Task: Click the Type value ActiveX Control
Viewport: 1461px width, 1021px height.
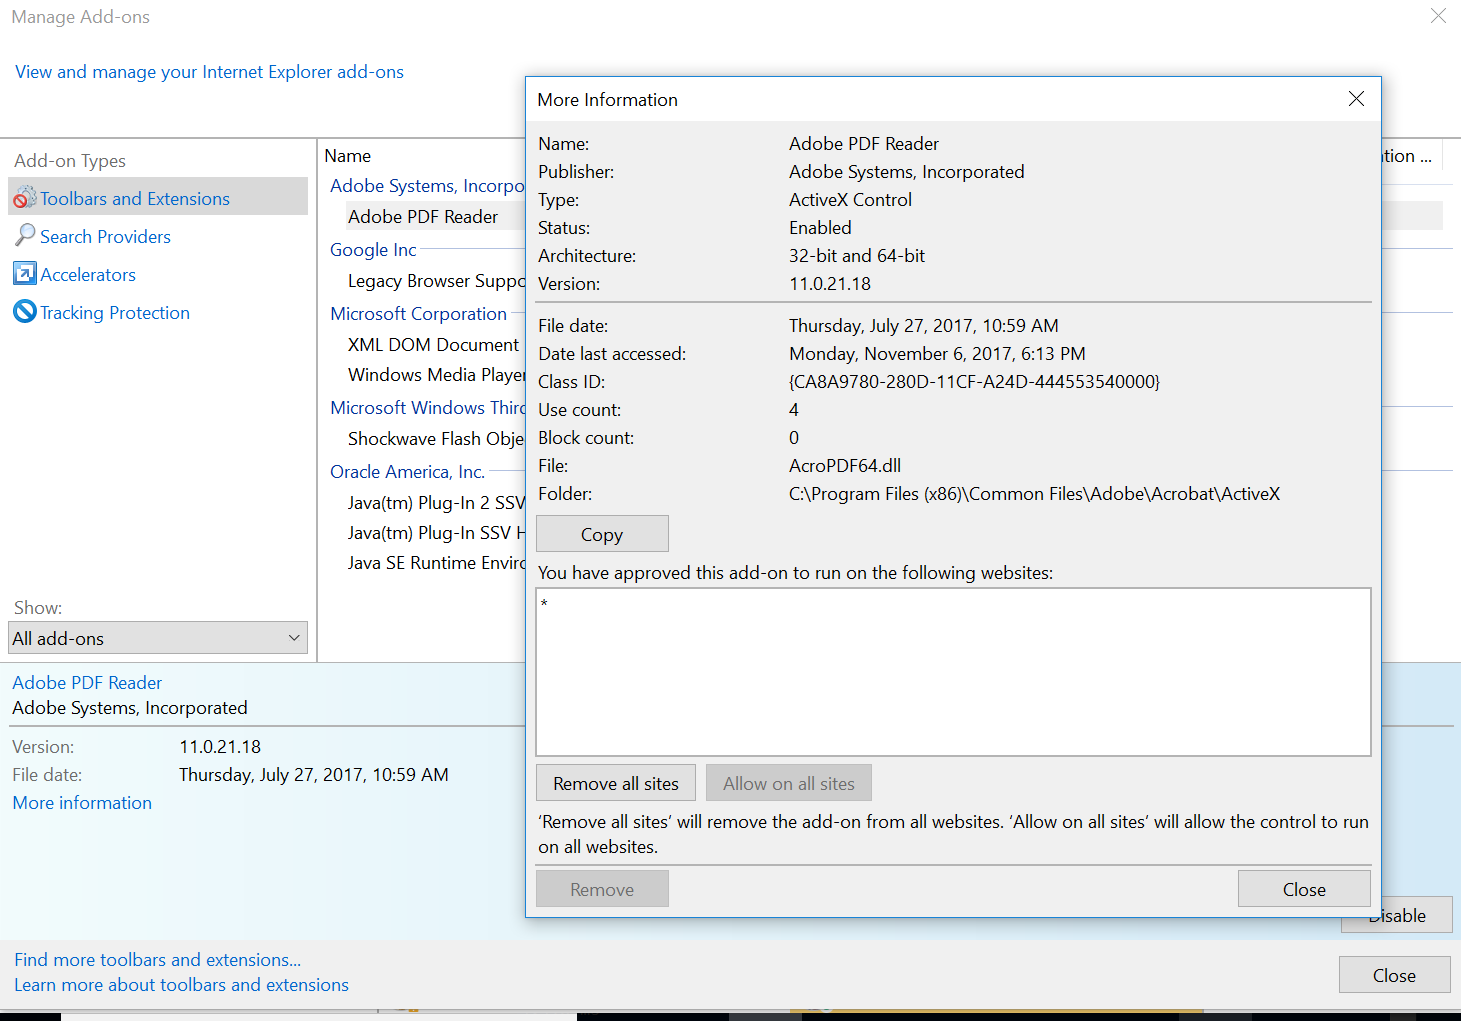Action: click(x=850, y=200)
